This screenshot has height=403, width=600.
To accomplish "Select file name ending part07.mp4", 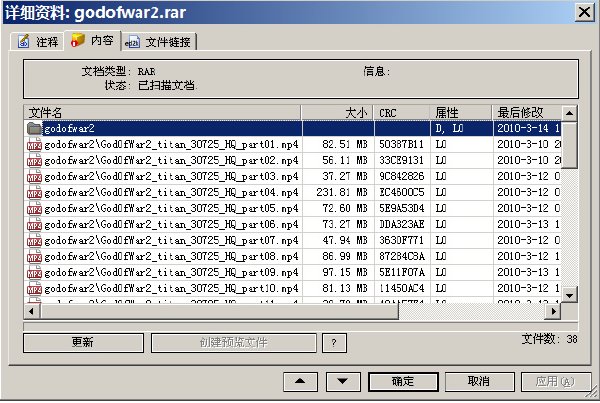I will click(x=171, y=241).
